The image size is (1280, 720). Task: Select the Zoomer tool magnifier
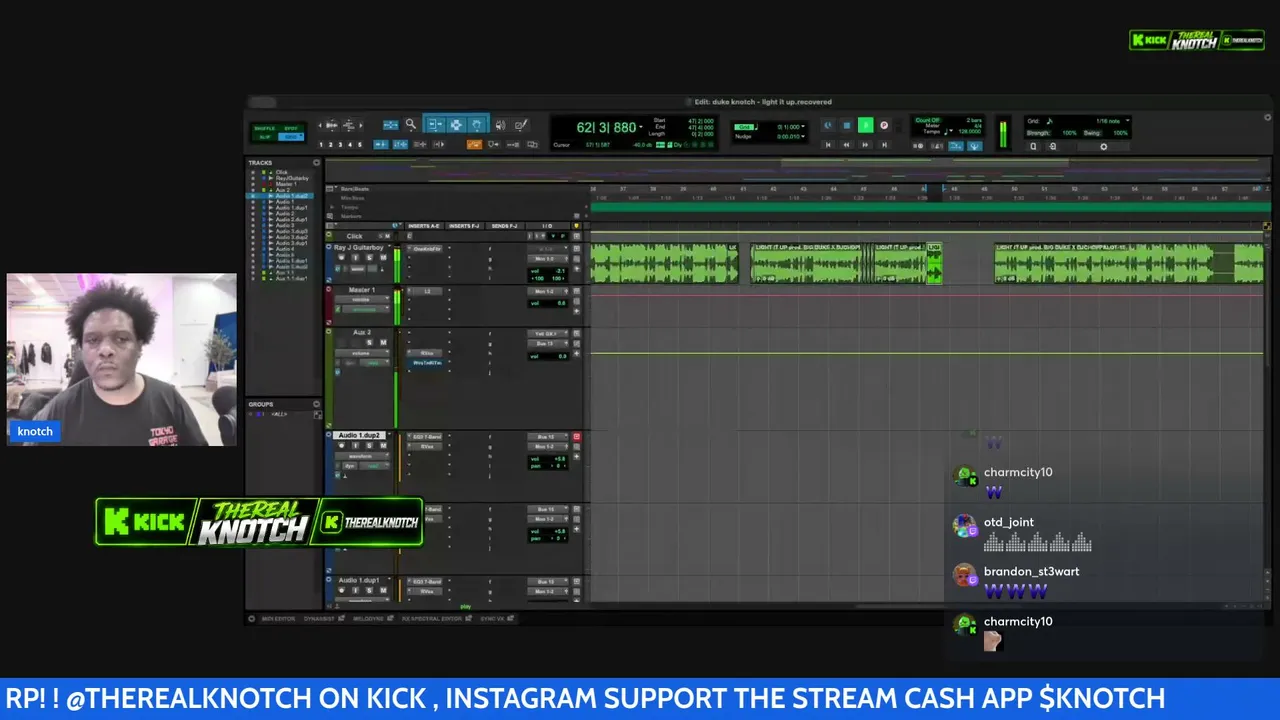point(410,125)
